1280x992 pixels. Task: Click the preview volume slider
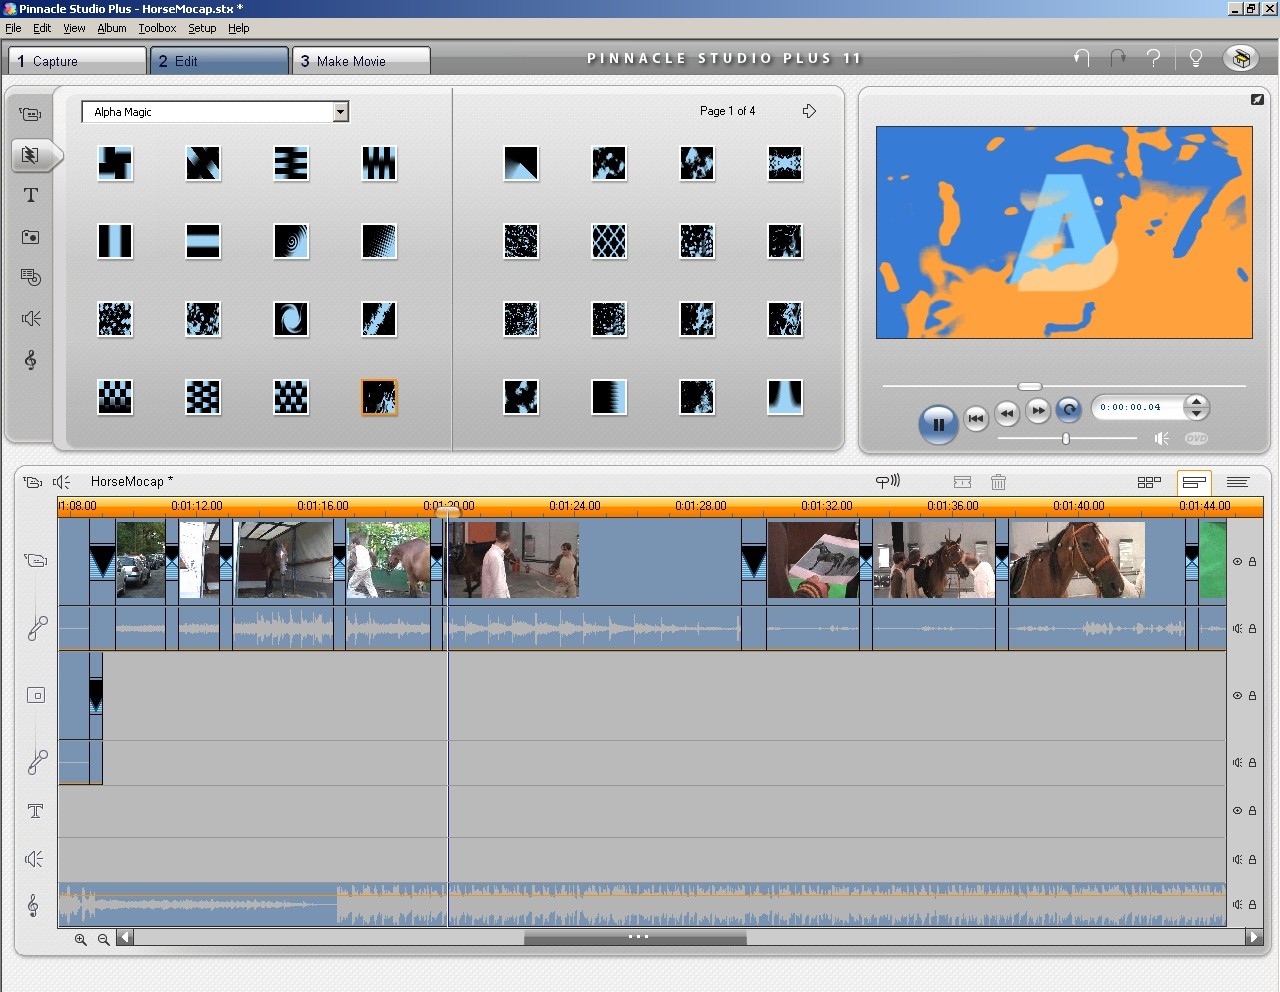click(x=1066, y=439)
